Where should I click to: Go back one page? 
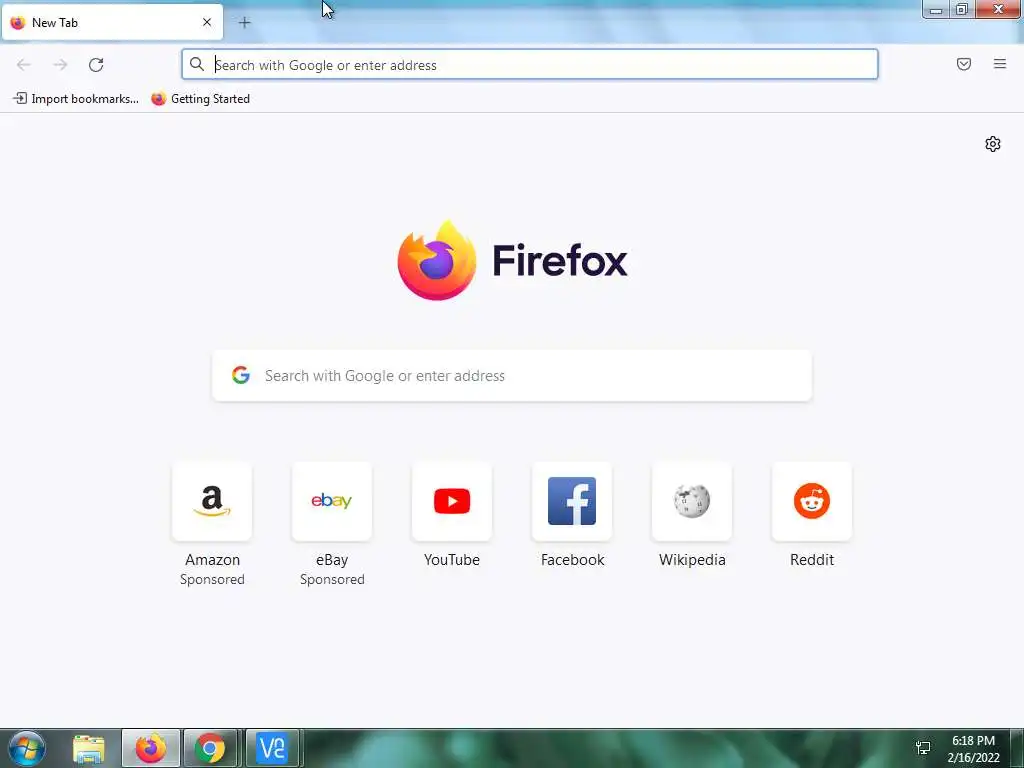click(24, 65)
